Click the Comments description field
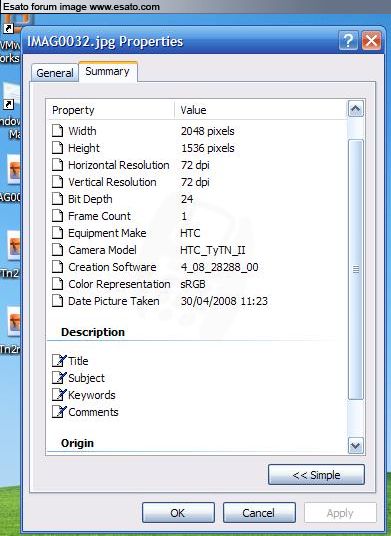This screenshot has width=391, height=536. coord(93,412)
